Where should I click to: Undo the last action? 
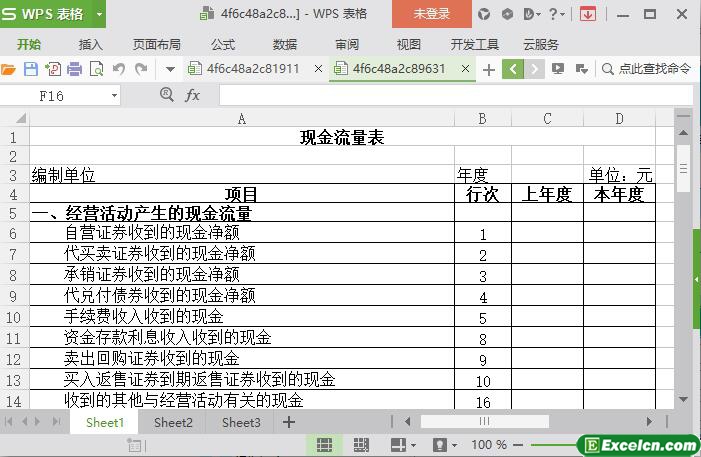point(119,69)
